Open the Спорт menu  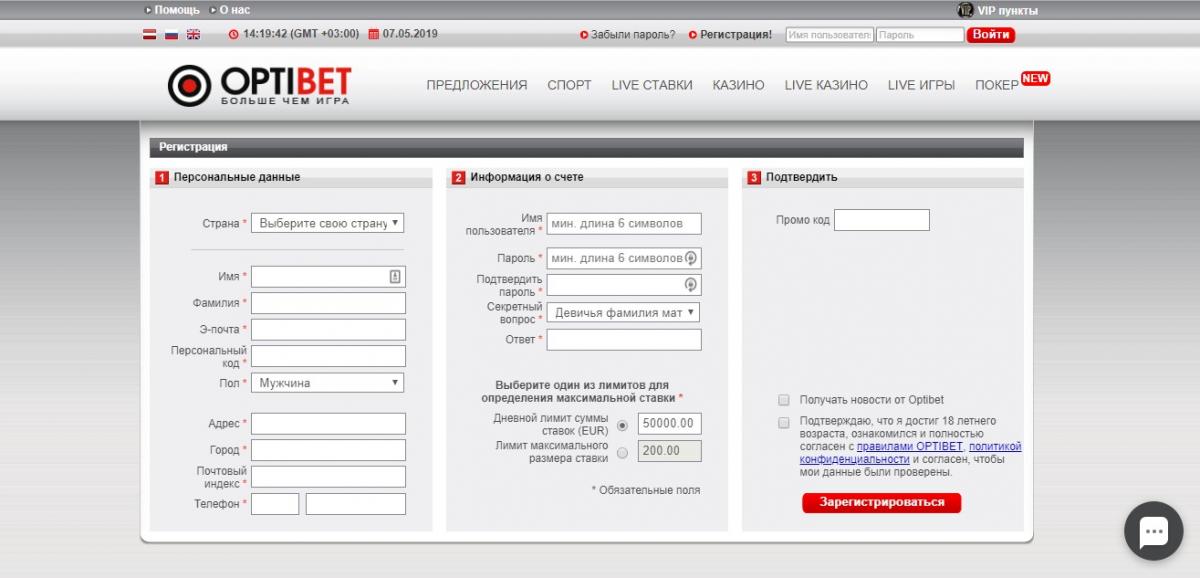[569, 85]
